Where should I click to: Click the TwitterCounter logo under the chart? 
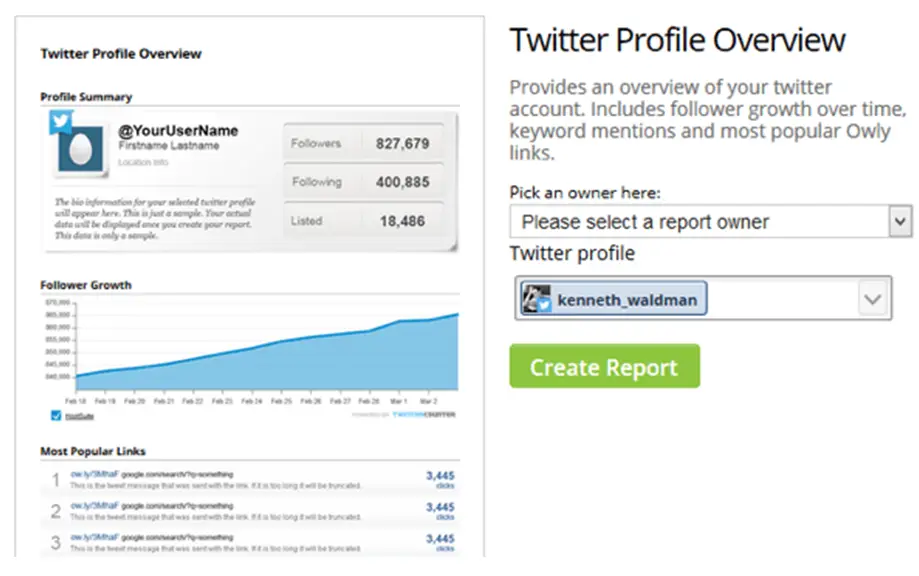tap(423, 415)
